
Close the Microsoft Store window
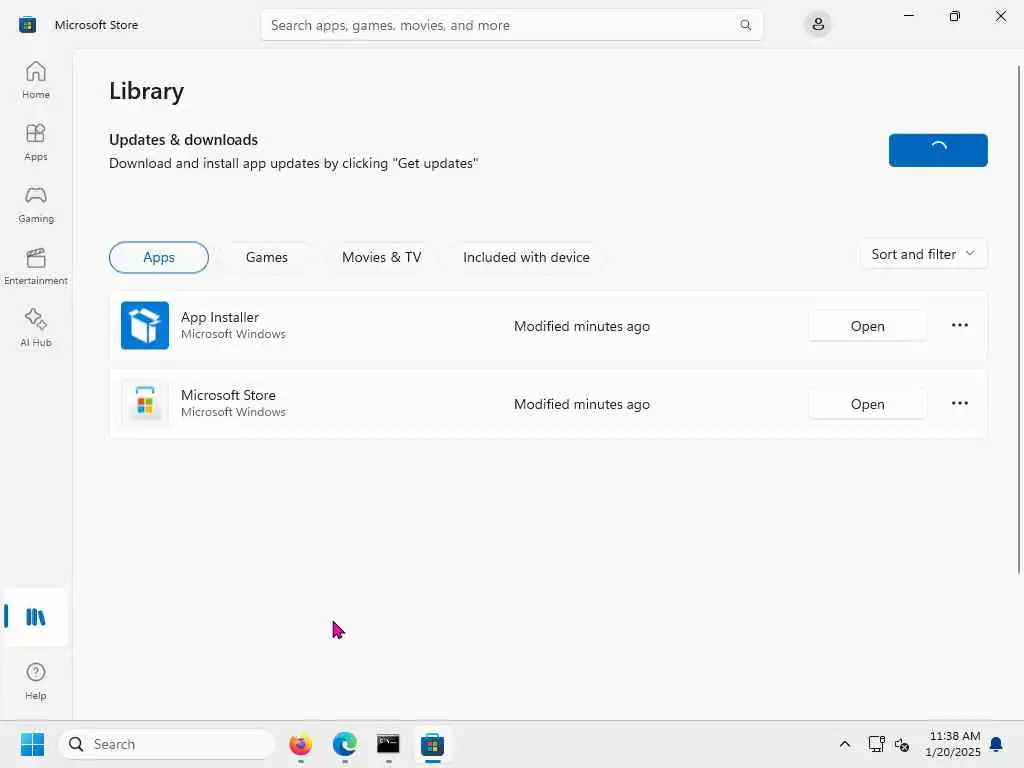pyautogui.click(x=1000, y=16)
